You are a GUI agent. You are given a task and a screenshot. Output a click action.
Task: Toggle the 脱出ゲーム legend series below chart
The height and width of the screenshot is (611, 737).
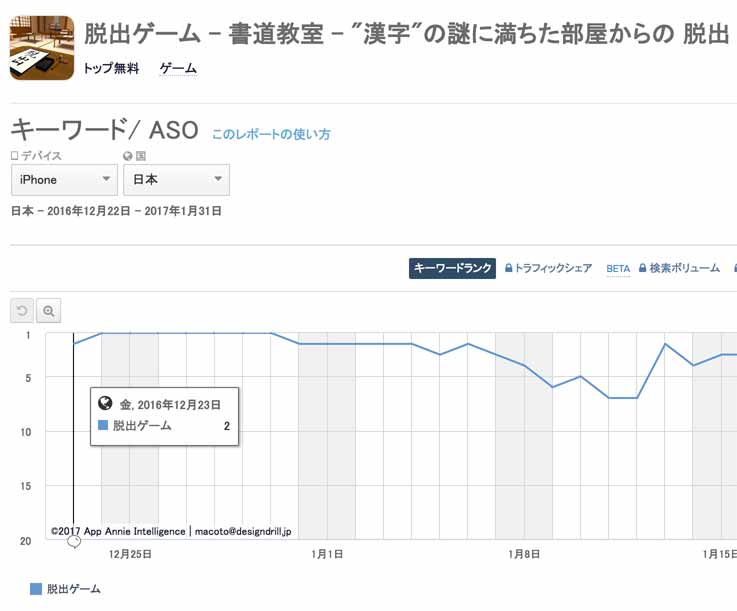(x=66, y=589)
